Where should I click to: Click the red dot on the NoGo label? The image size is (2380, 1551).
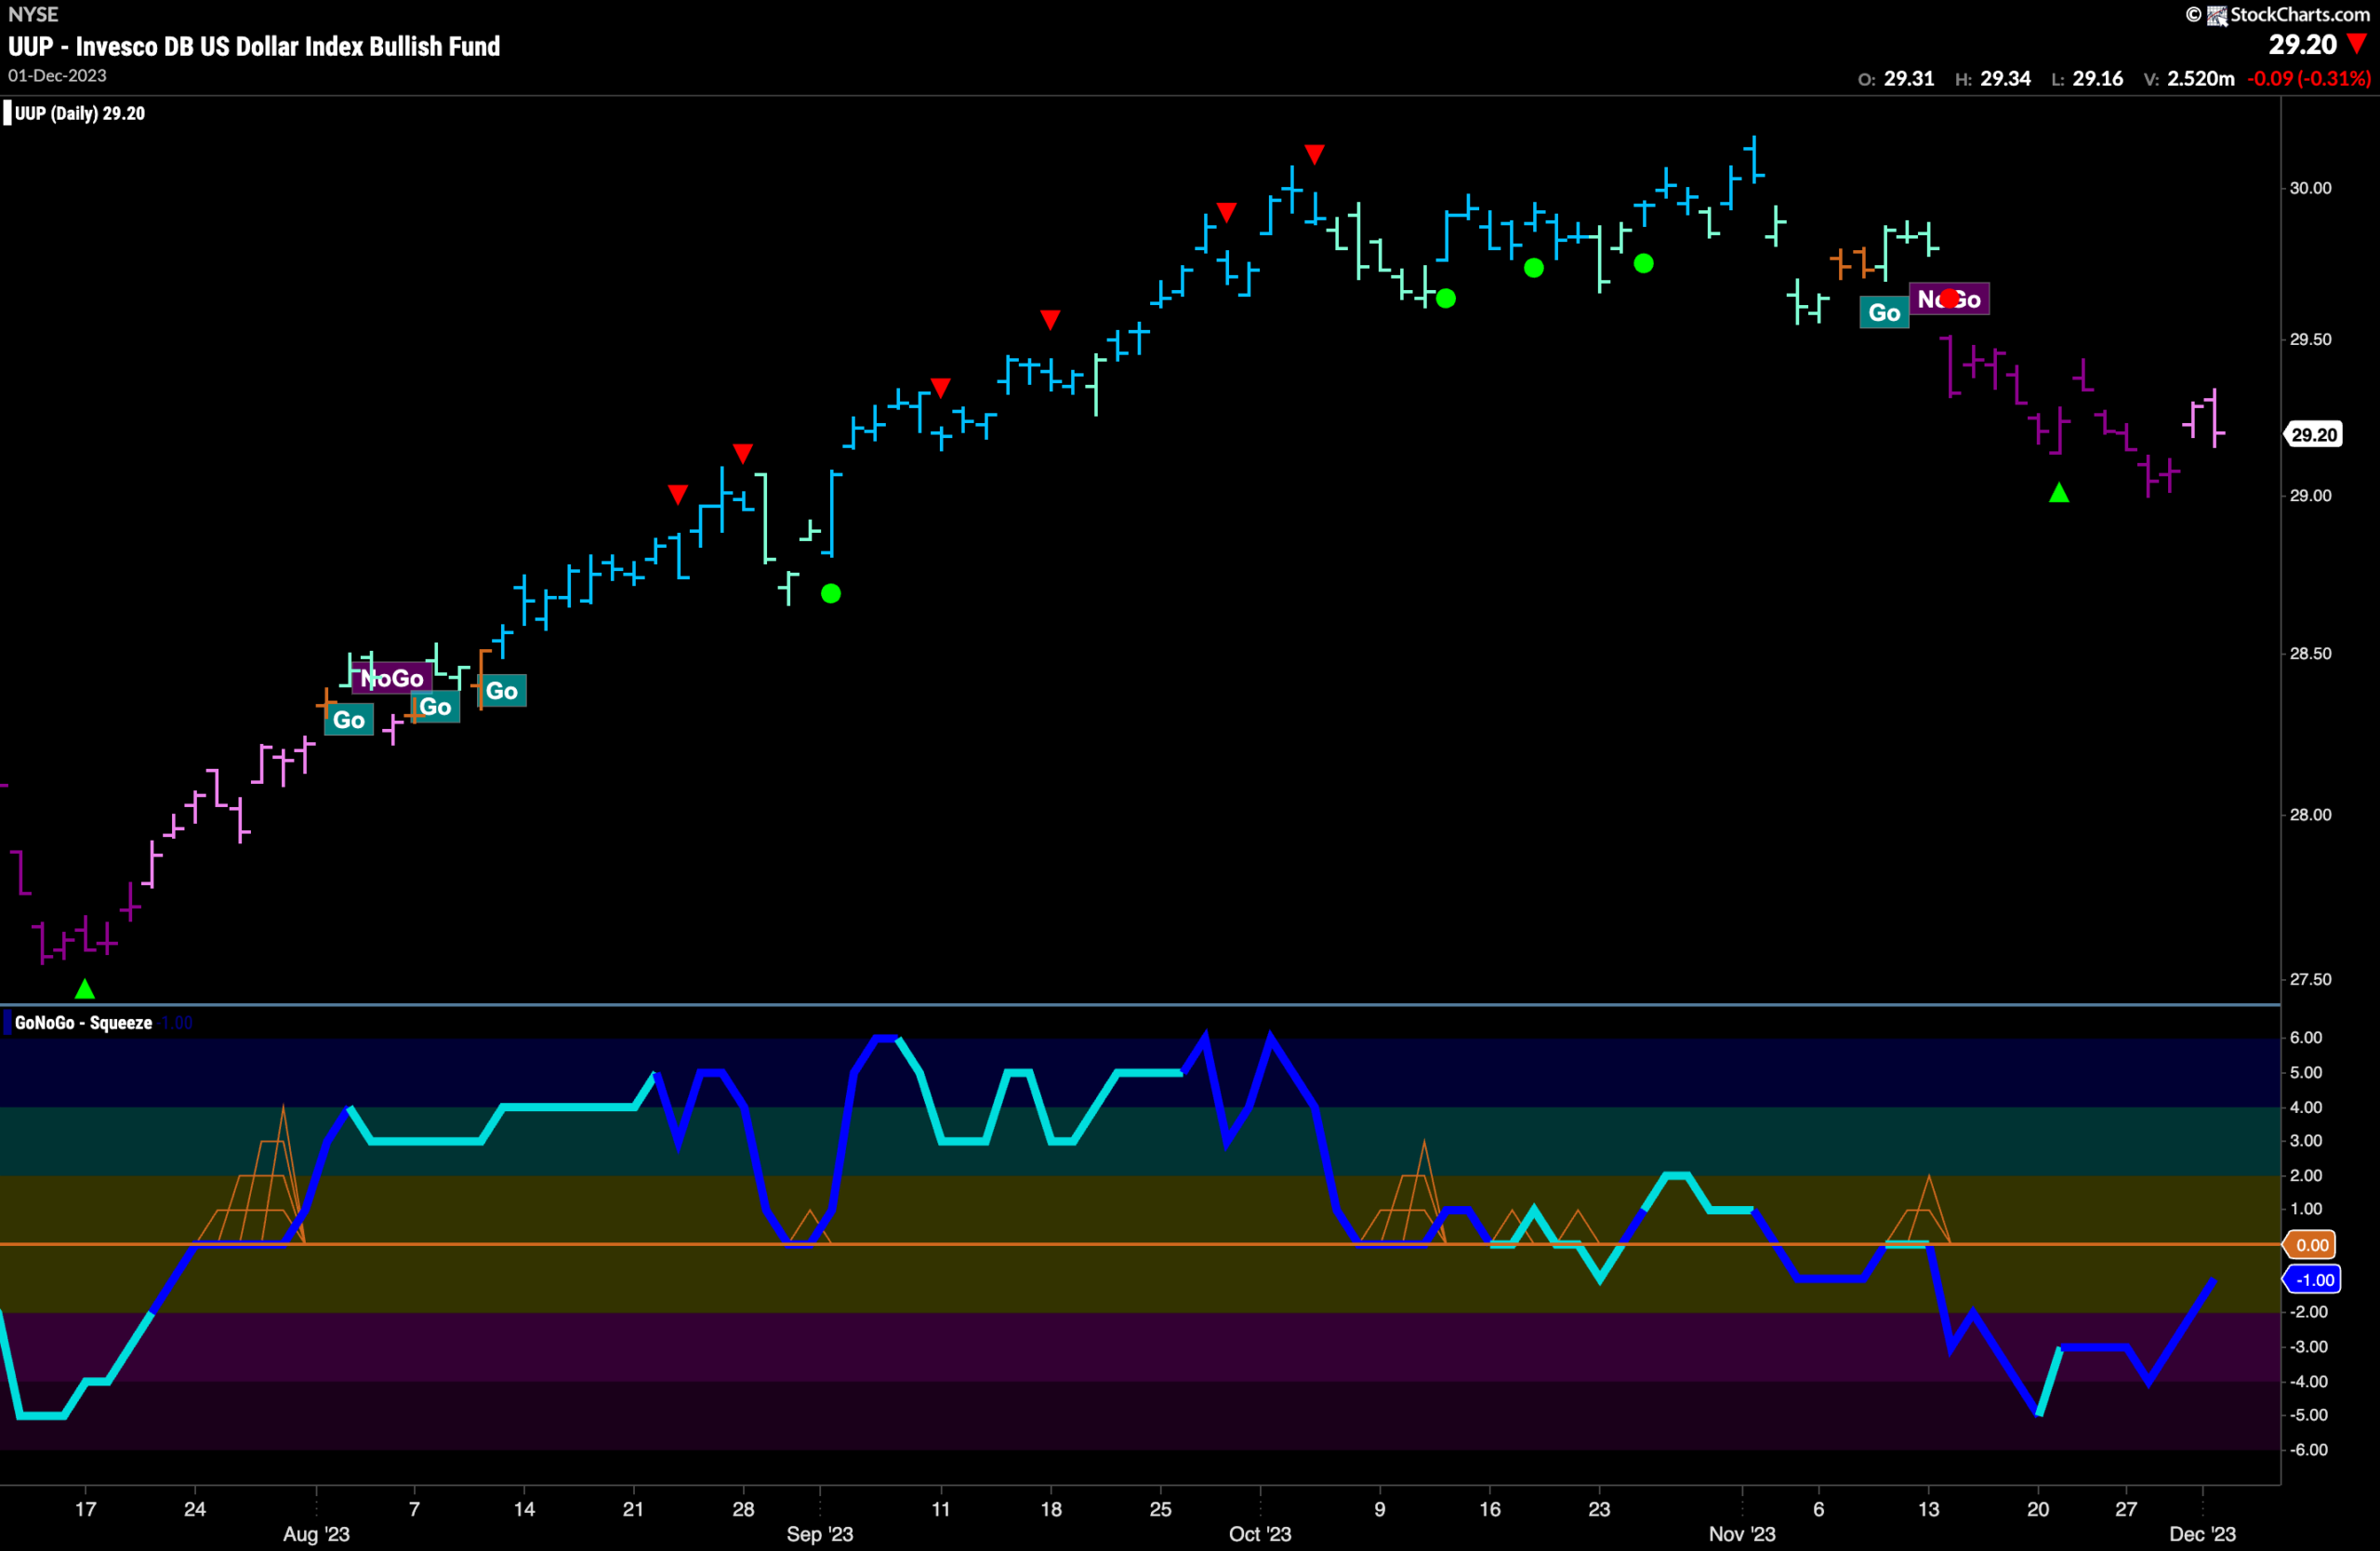click(x=1950, y=298)
